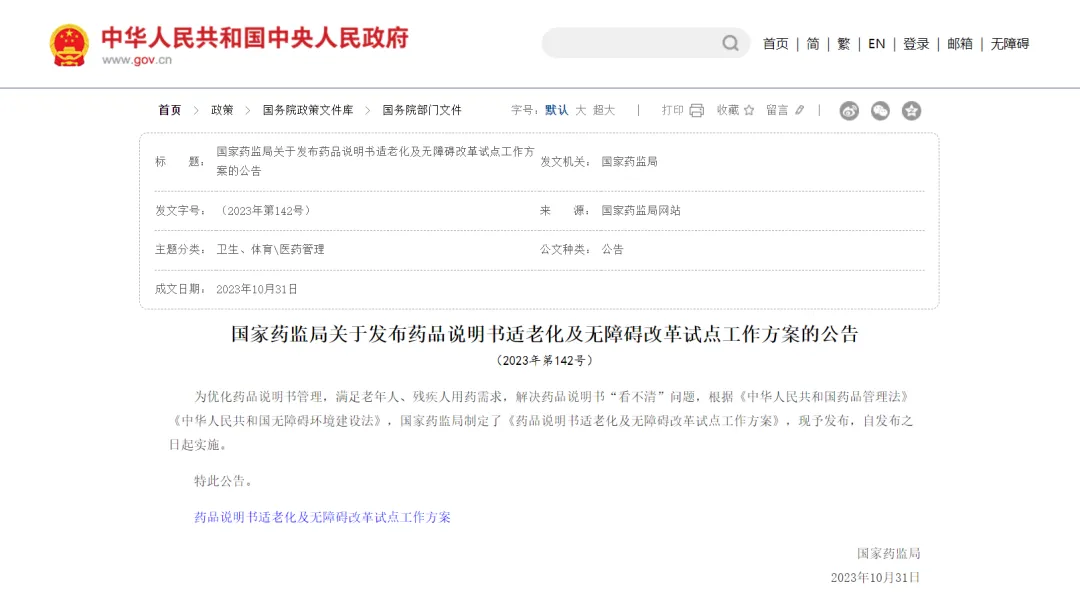Select 大 font size option
The height and width of the screenshot is (600, 1080).
[580, 110]
